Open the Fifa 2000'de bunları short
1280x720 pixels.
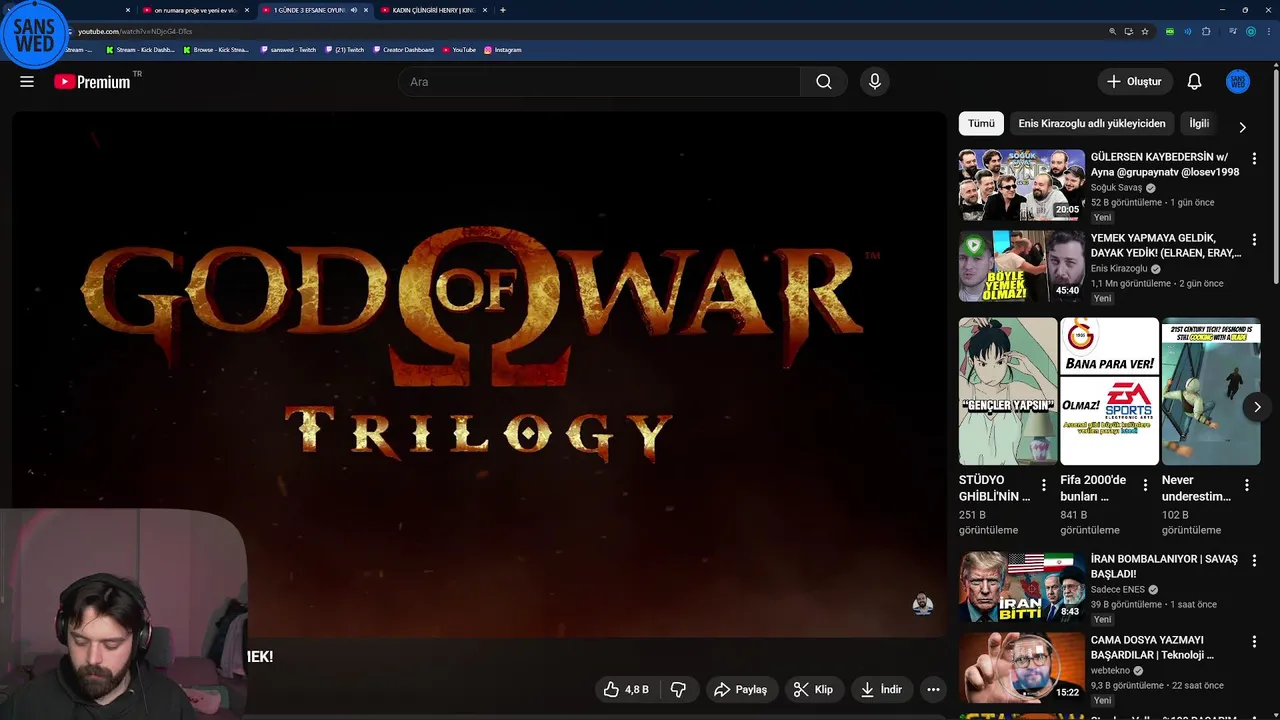[x=1109, y=391]
